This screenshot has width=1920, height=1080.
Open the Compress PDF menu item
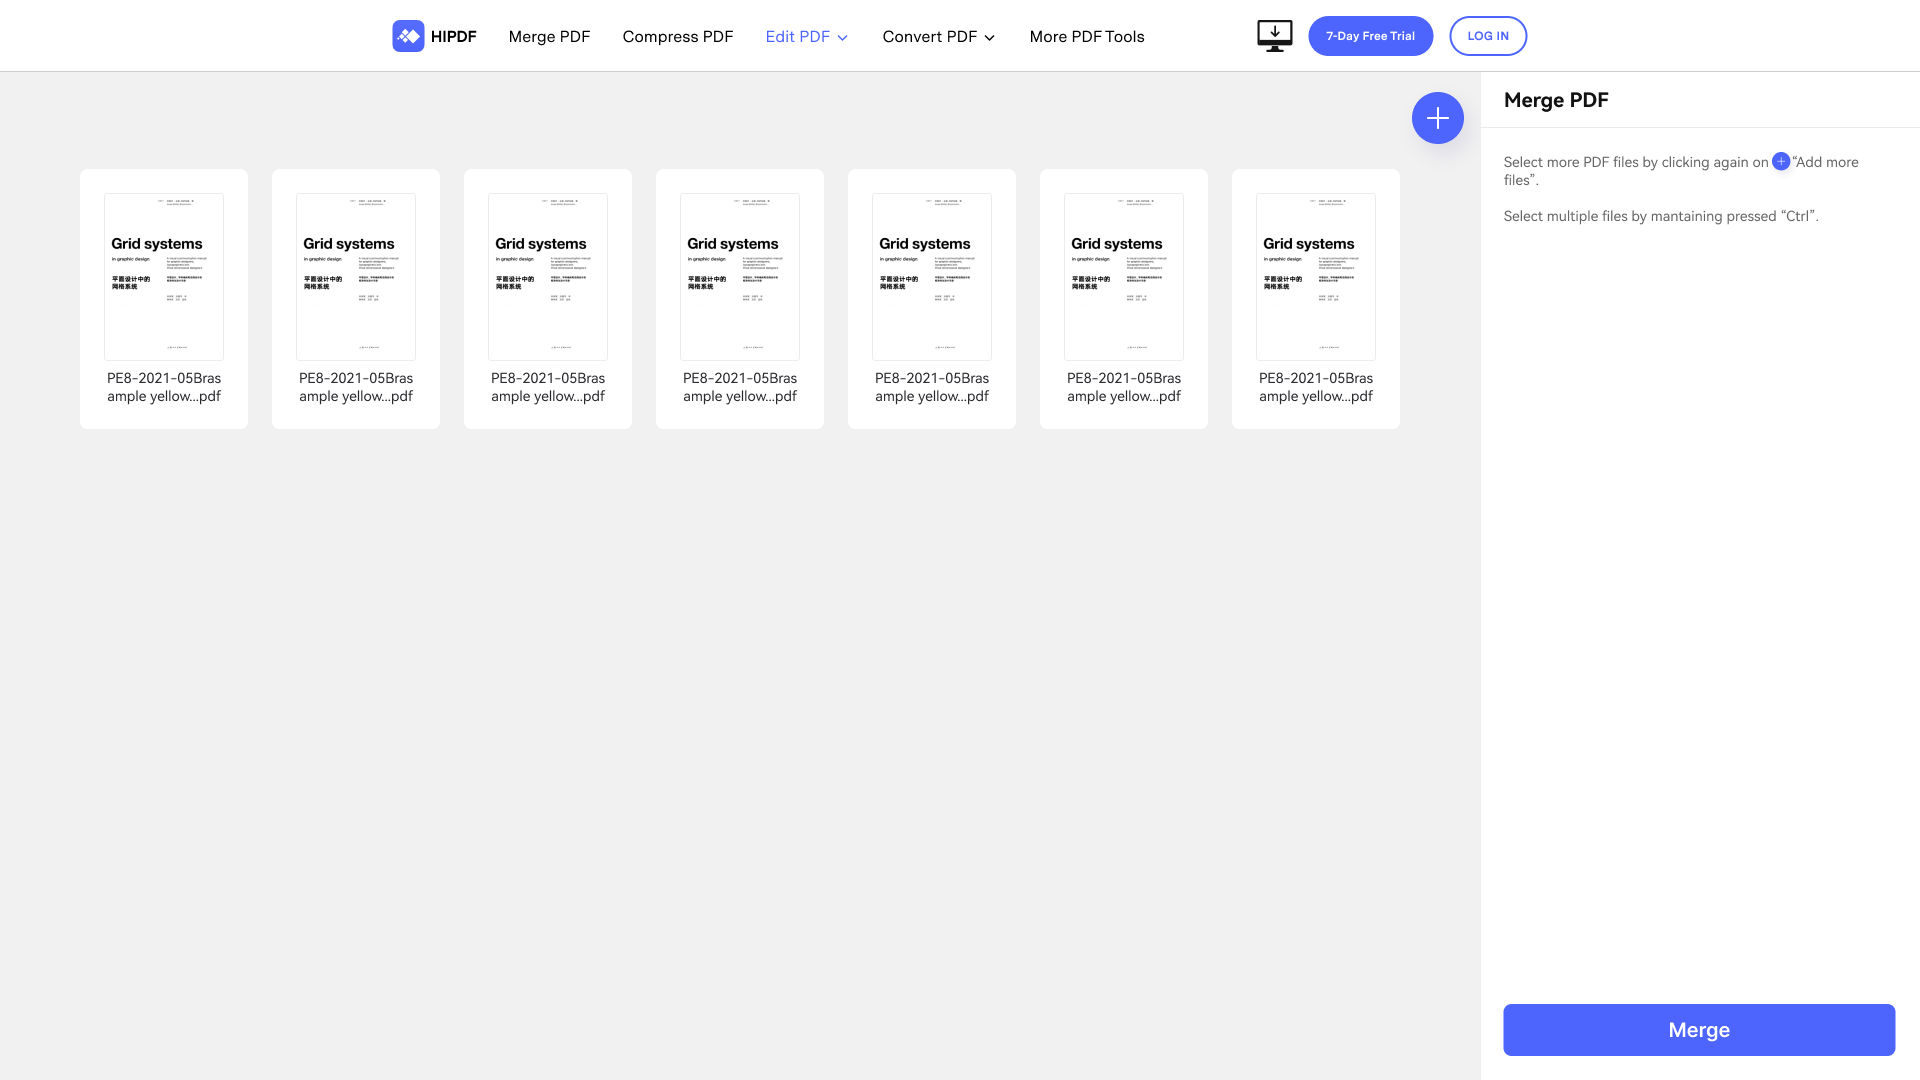[677, 36]
